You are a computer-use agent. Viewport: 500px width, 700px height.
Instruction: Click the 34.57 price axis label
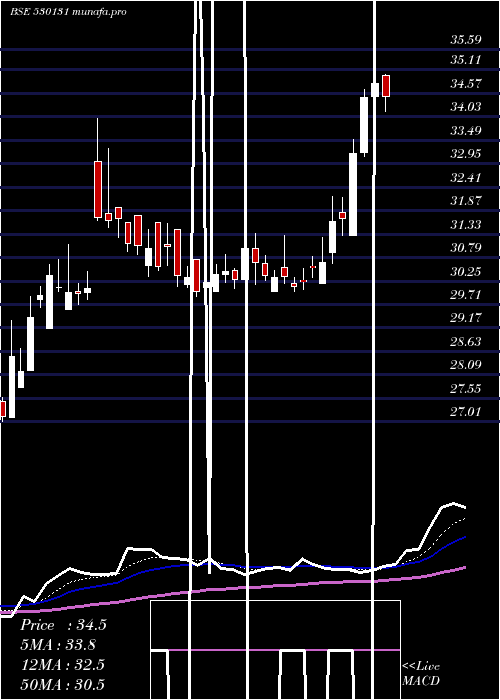[466, 83]
